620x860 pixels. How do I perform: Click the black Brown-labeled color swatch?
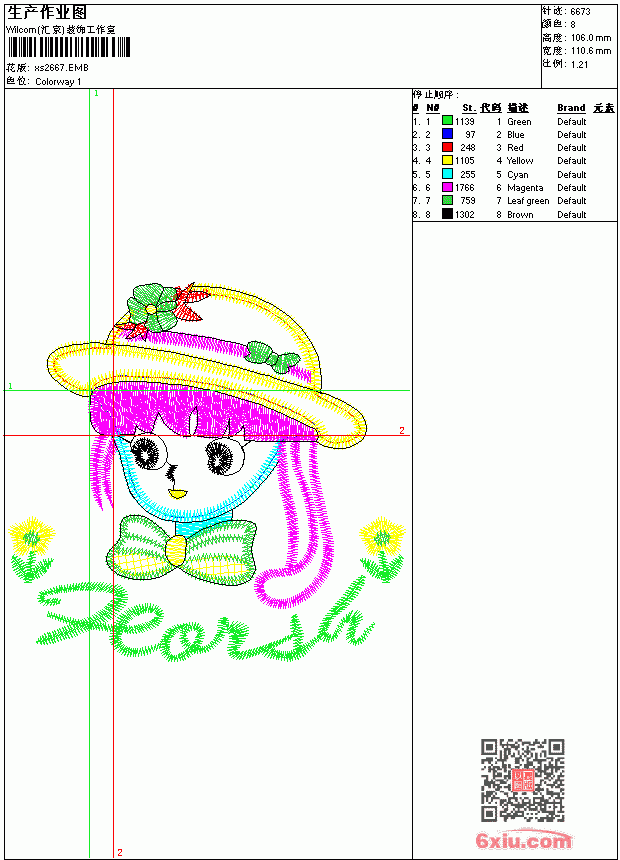click(447, 214)
